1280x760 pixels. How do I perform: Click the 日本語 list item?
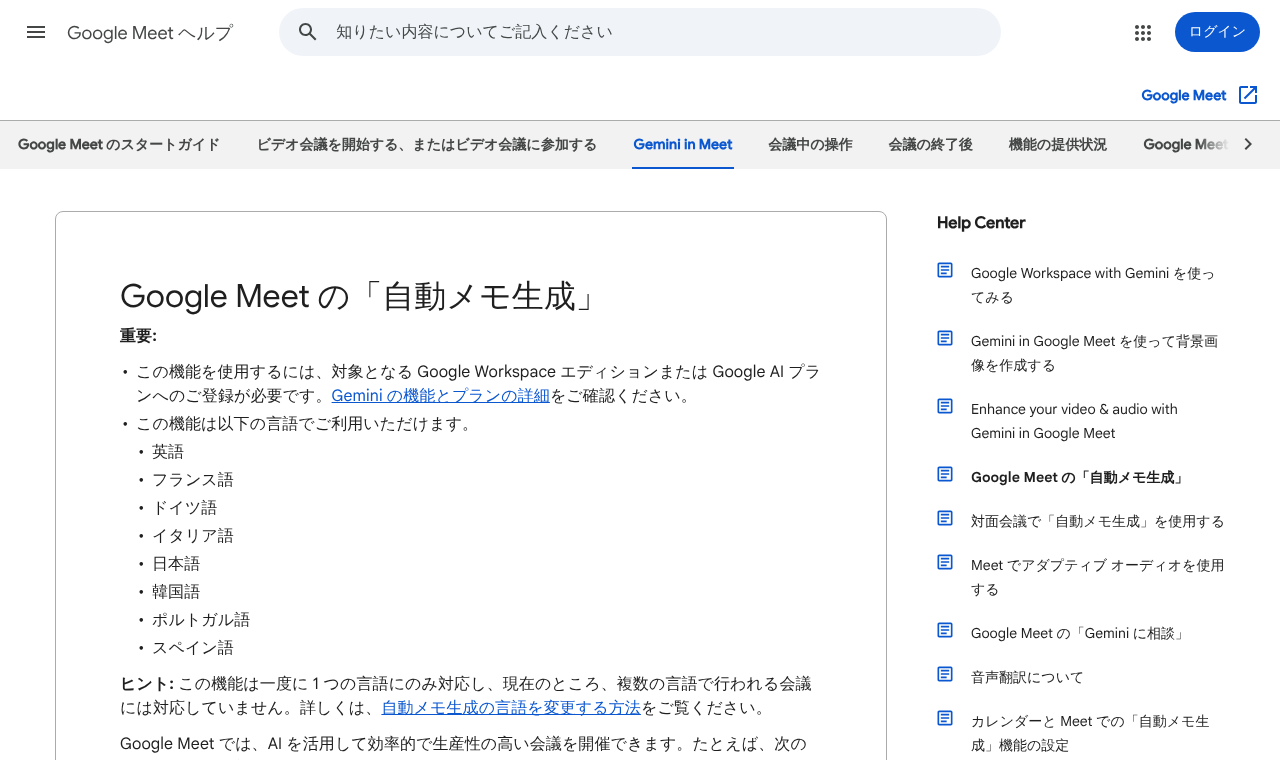click(176, 563)
